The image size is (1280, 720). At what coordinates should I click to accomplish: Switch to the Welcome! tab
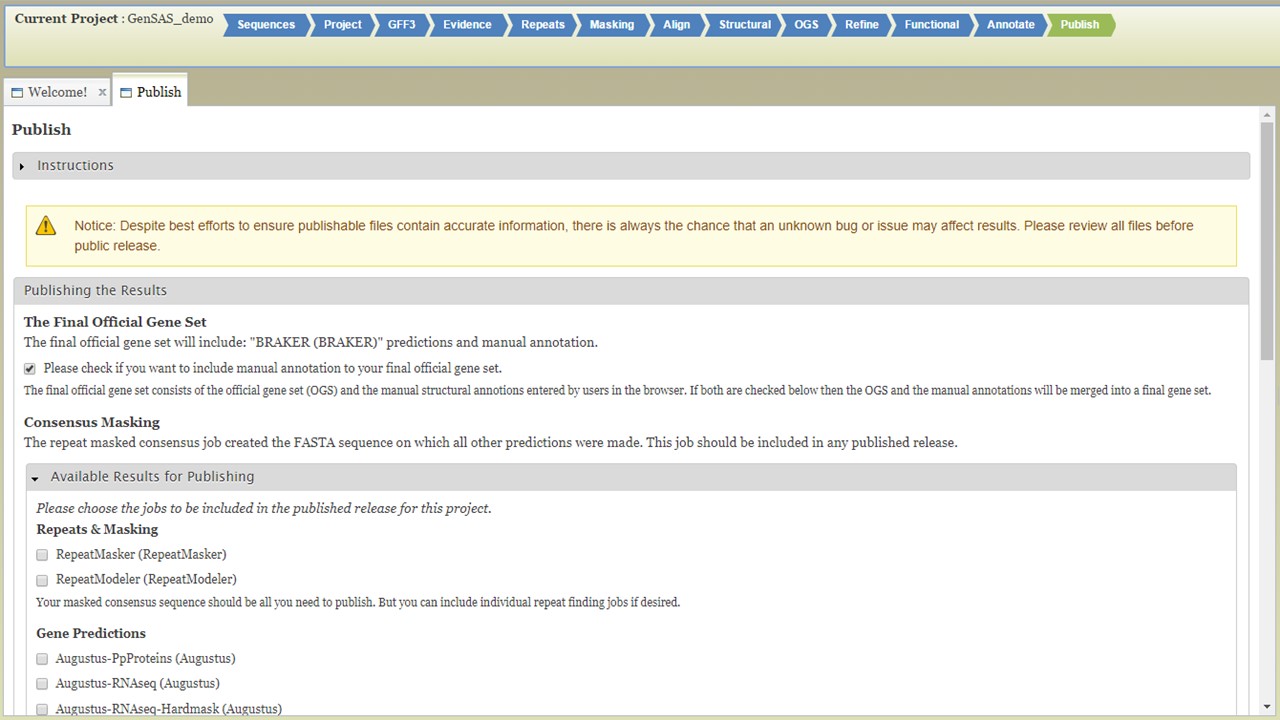[58, 92]
